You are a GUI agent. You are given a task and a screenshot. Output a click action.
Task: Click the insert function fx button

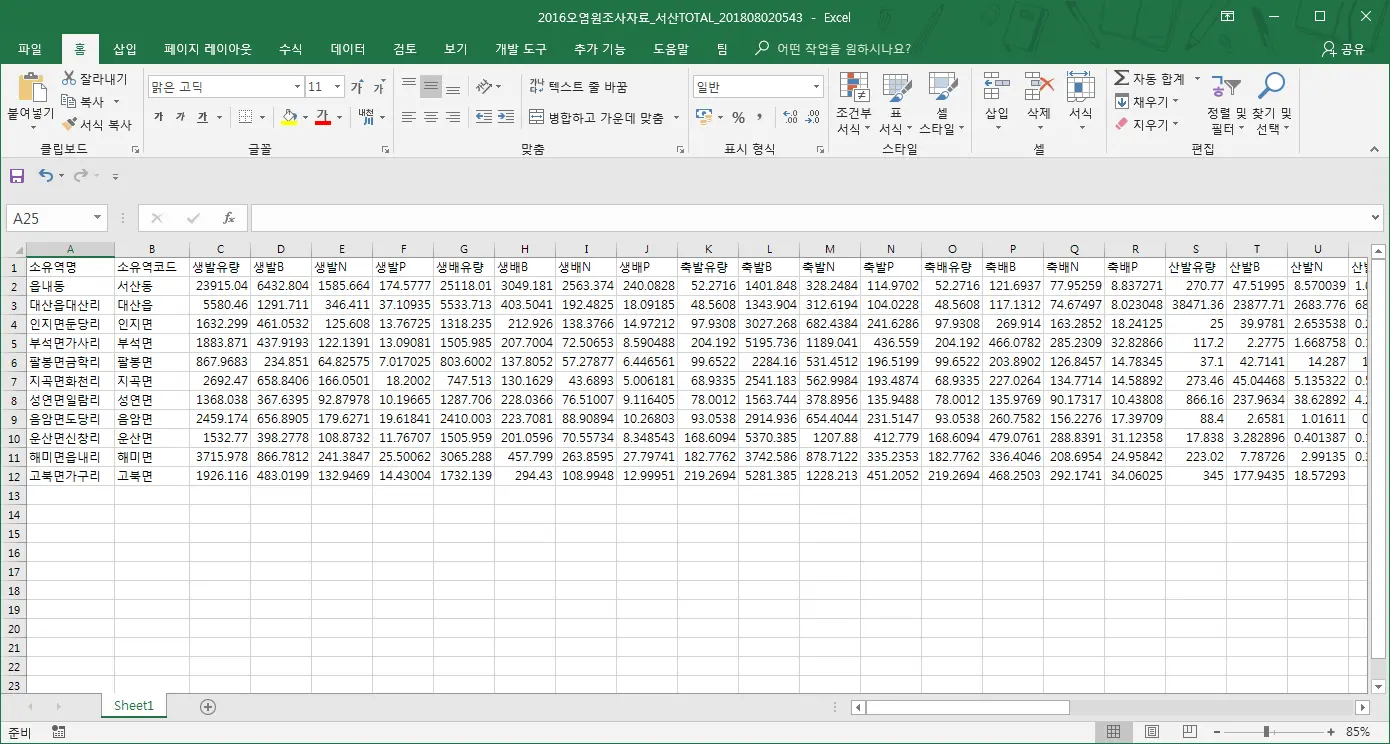(x=229, y=217)
